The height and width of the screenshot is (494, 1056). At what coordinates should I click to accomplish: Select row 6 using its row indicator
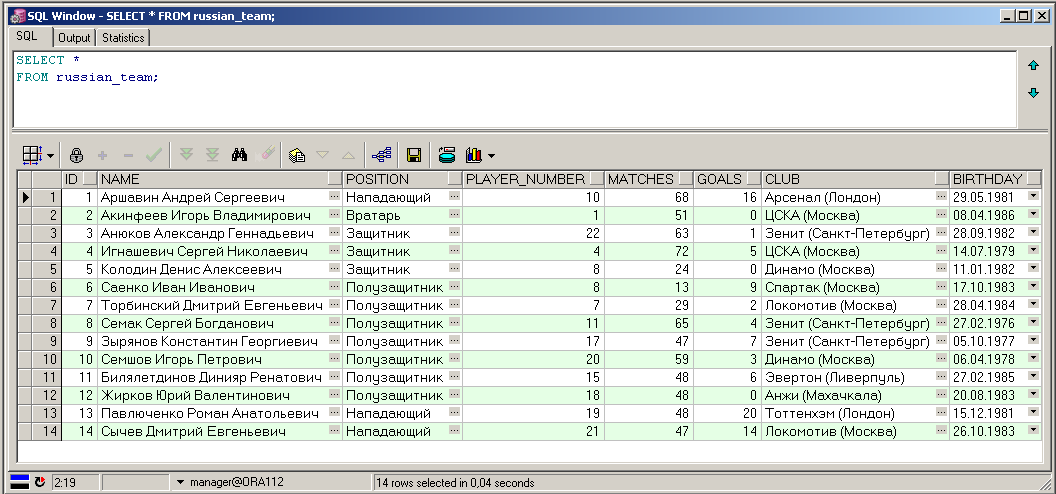pos(26,288)
